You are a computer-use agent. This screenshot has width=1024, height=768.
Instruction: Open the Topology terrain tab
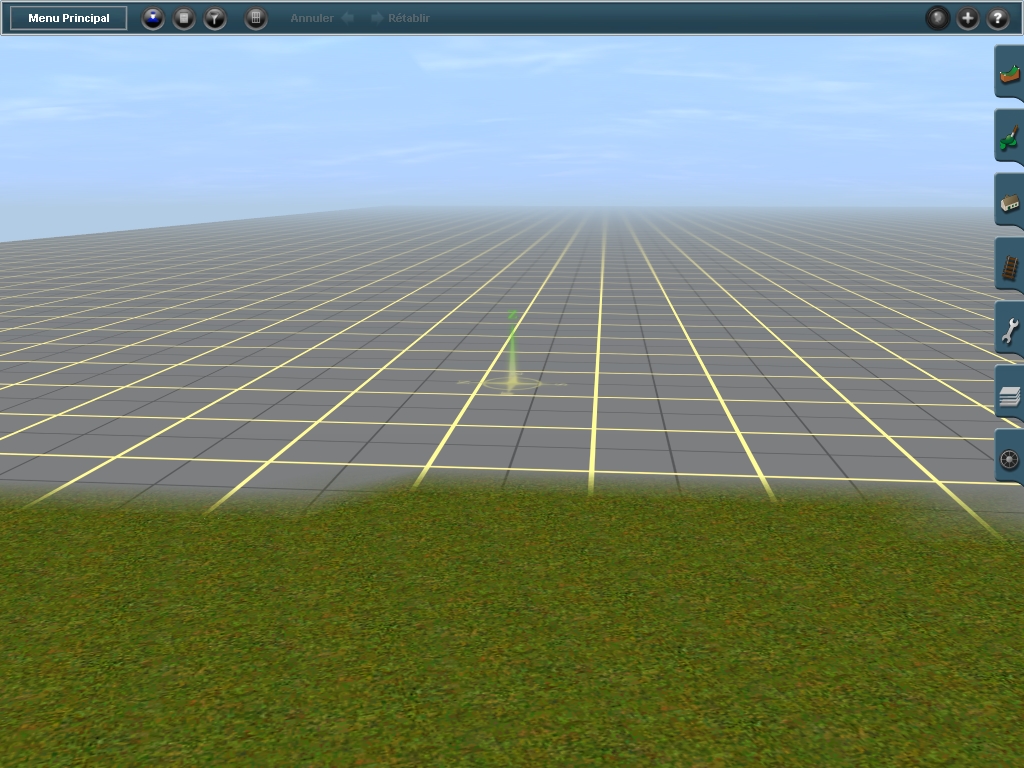[x=1009, y=73]
